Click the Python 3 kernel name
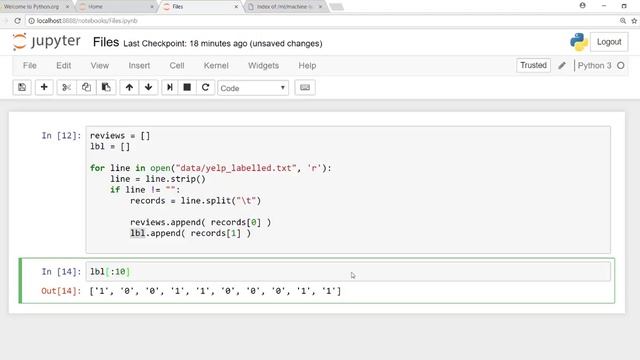 tap(594, 65)
